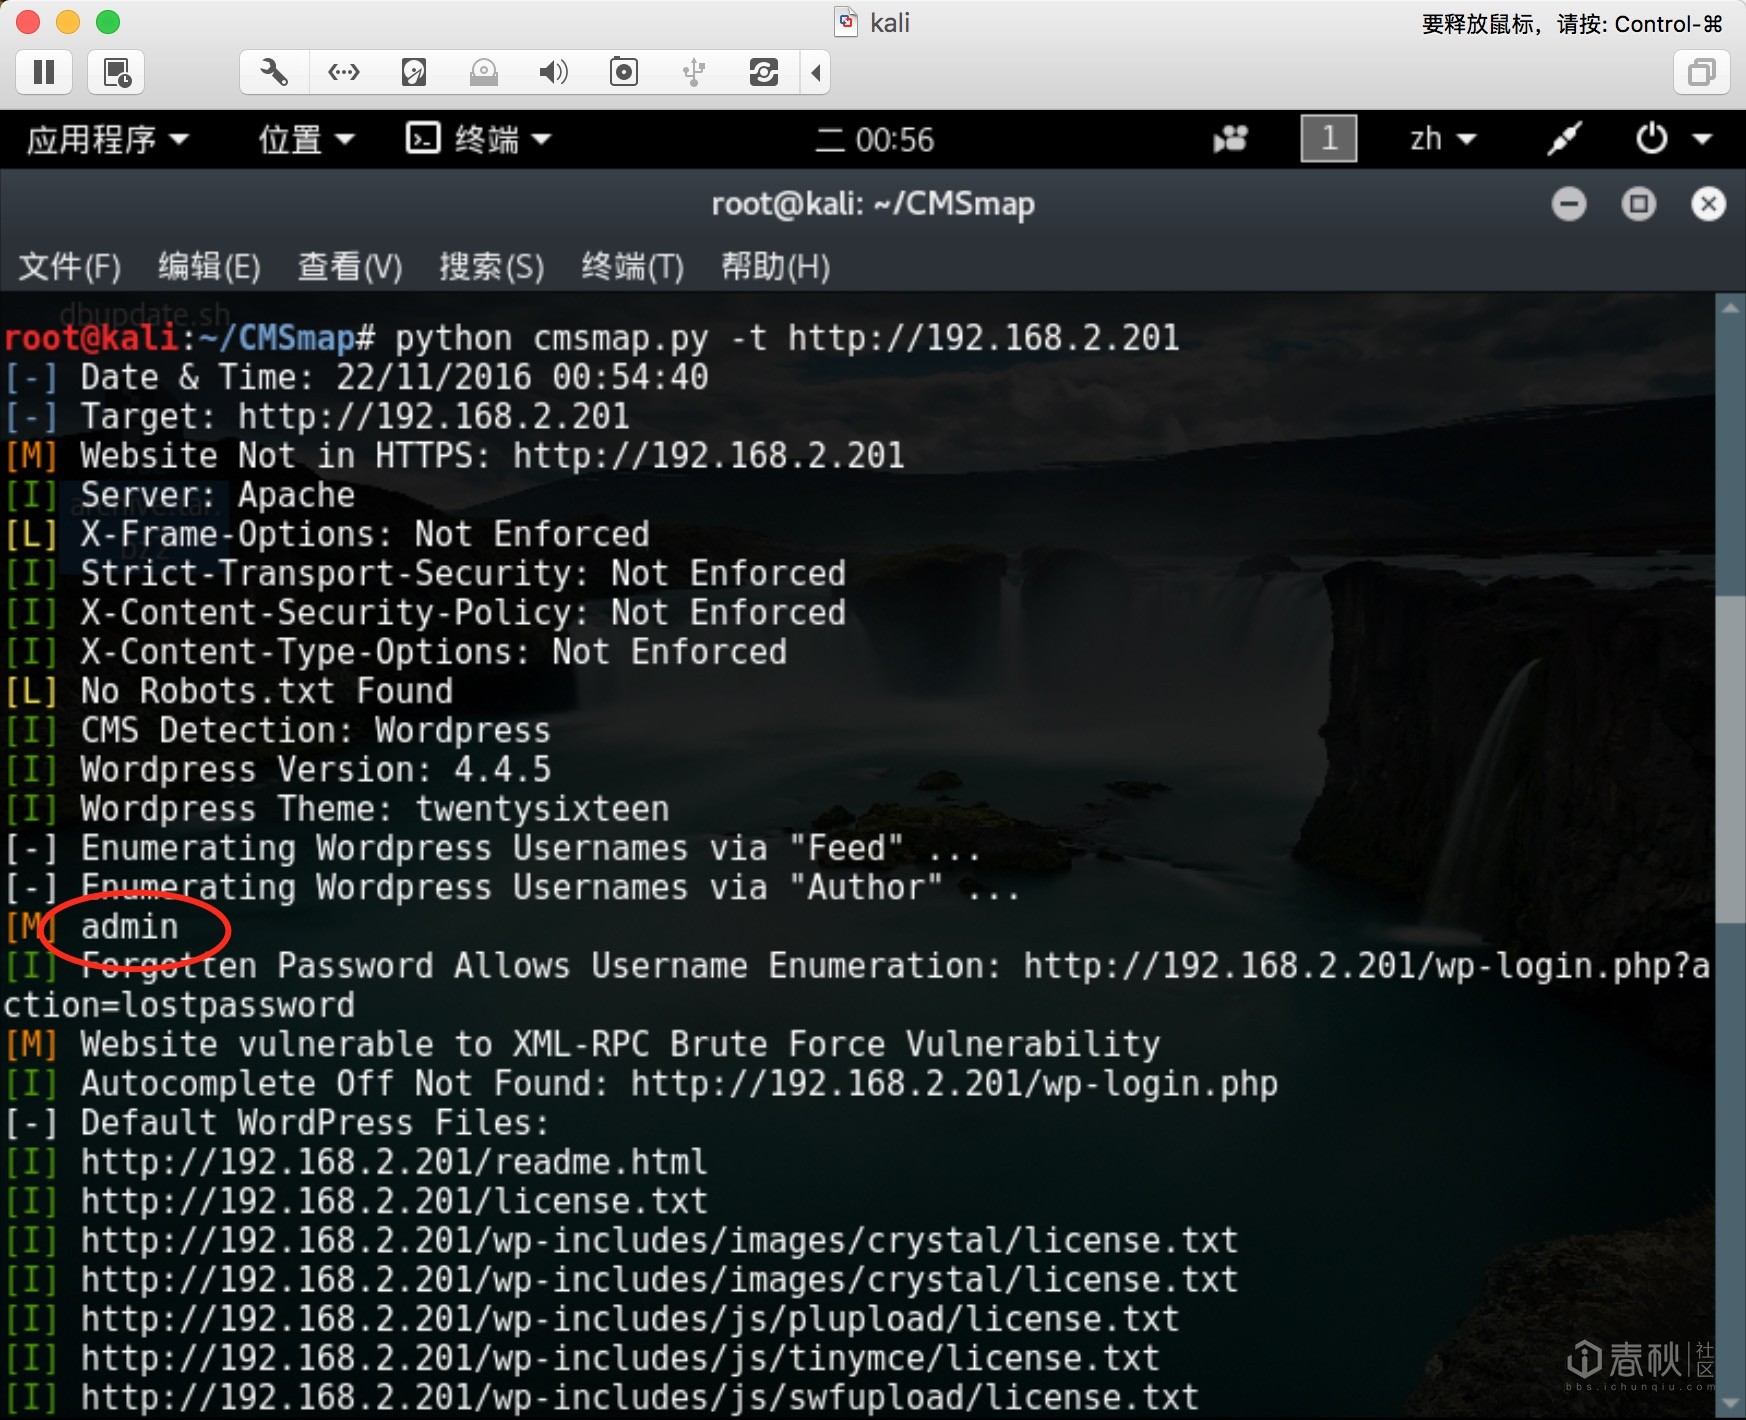Click the clock showing 00:56
Image resolution: width=1746 pixels, height=1420 pixels.
[875, 139]
